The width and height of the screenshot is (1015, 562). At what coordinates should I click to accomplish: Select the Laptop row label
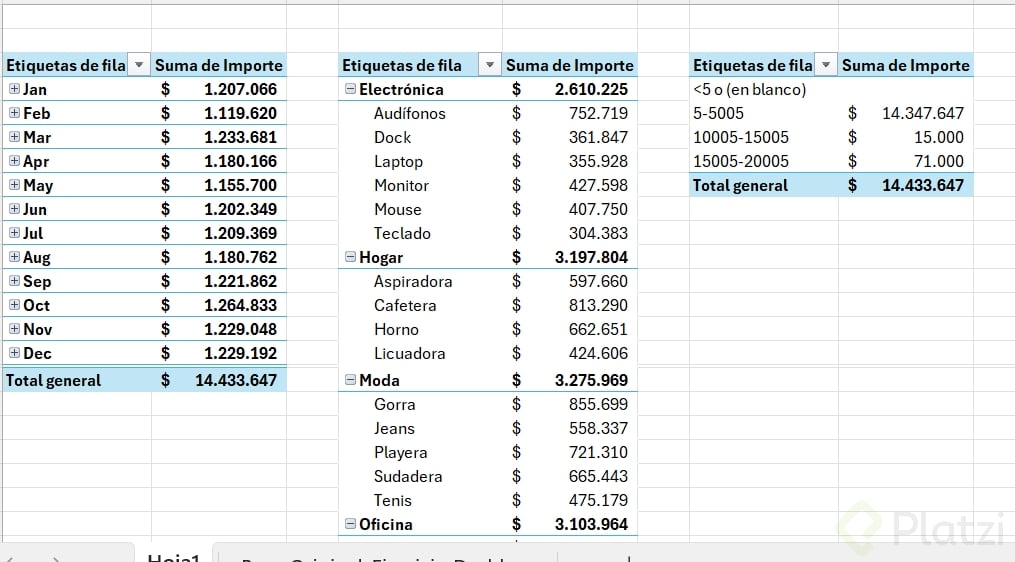[x=398, y=161]
